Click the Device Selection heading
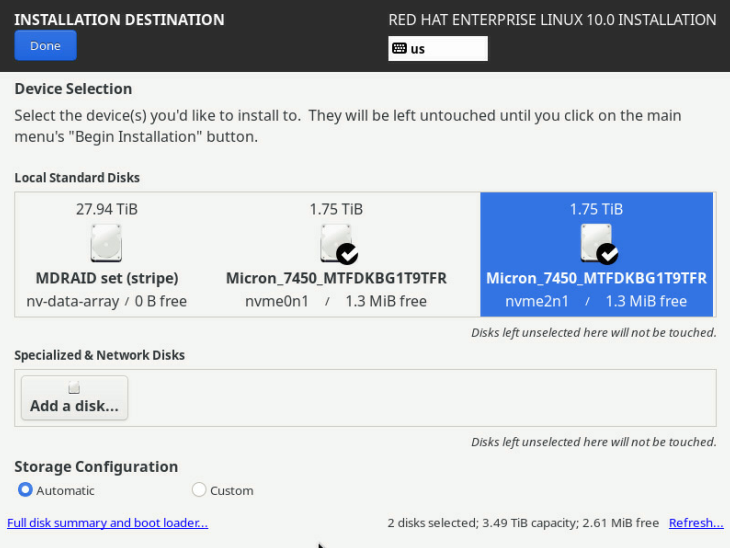Viewport: 730px width, 548px height. (x=73, y=88)
